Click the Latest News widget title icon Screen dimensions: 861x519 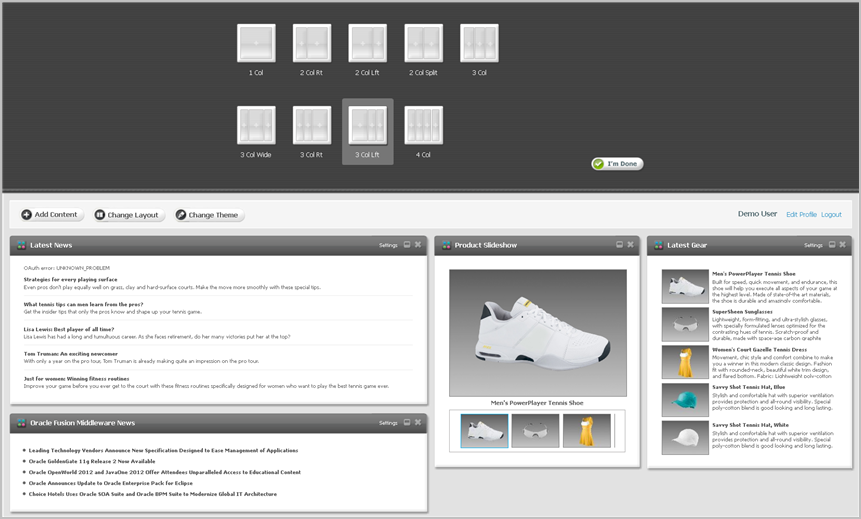(x=21, y=245)
